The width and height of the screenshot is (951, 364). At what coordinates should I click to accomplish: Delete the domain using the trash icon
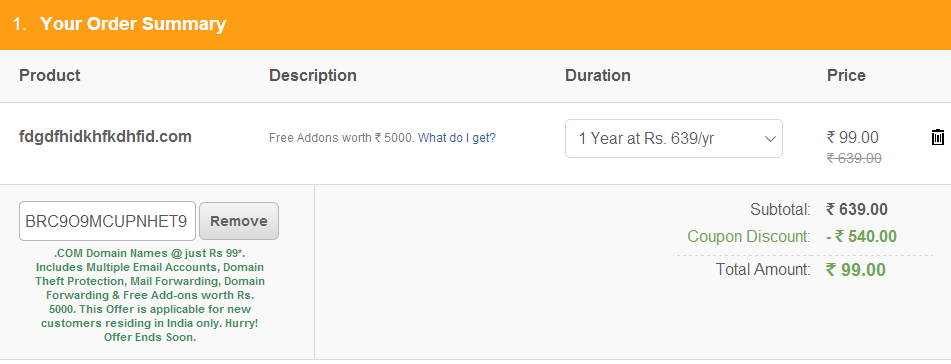coord(937,137)
